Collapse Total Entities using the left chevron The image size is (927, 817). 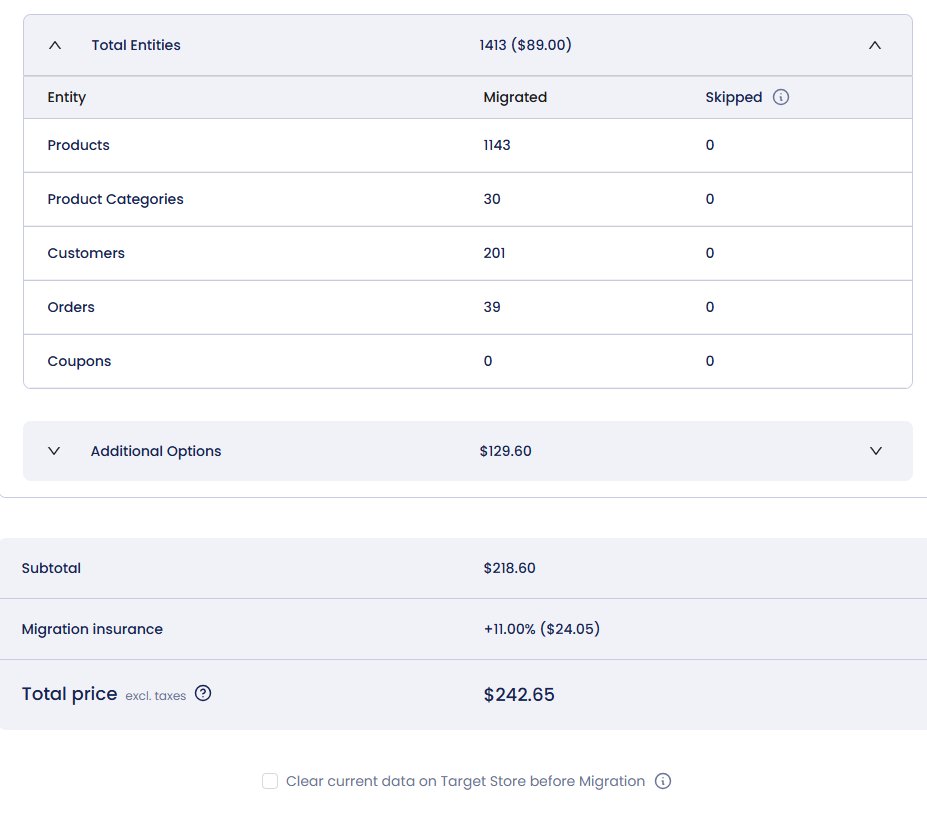click(x=55, y=45)
